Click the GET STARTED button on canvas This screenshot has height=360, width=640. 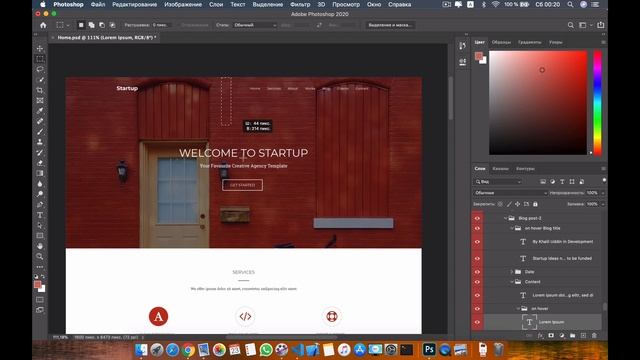point(242,185)
